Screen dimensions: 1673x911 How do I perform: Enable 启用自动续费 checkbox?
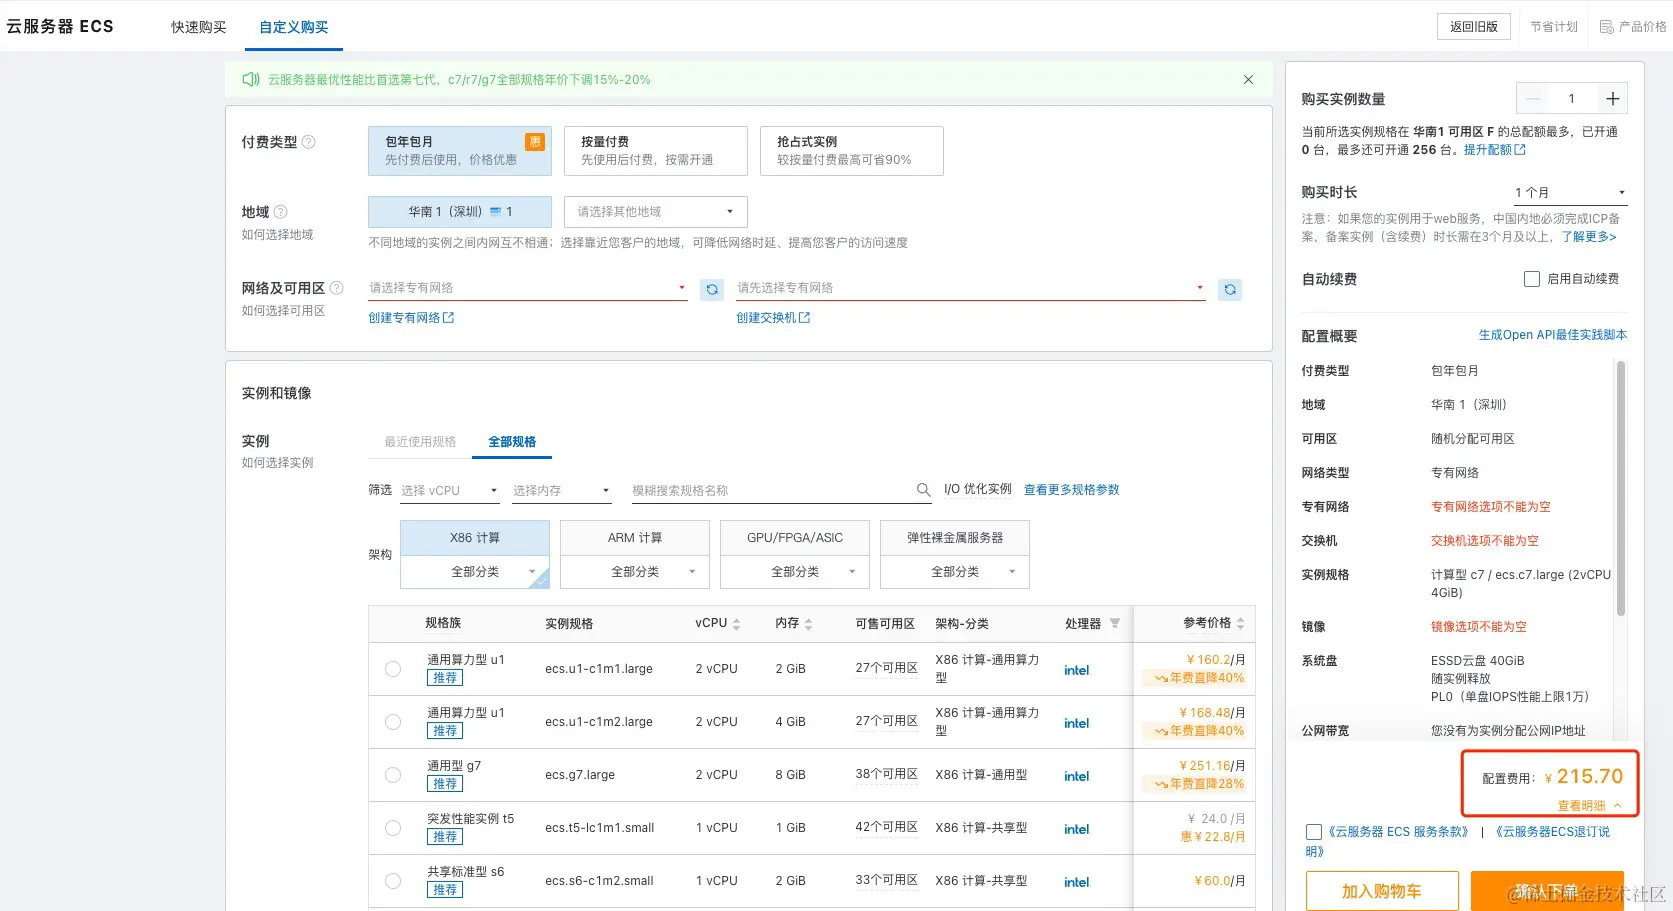[x=1532, y=279]
